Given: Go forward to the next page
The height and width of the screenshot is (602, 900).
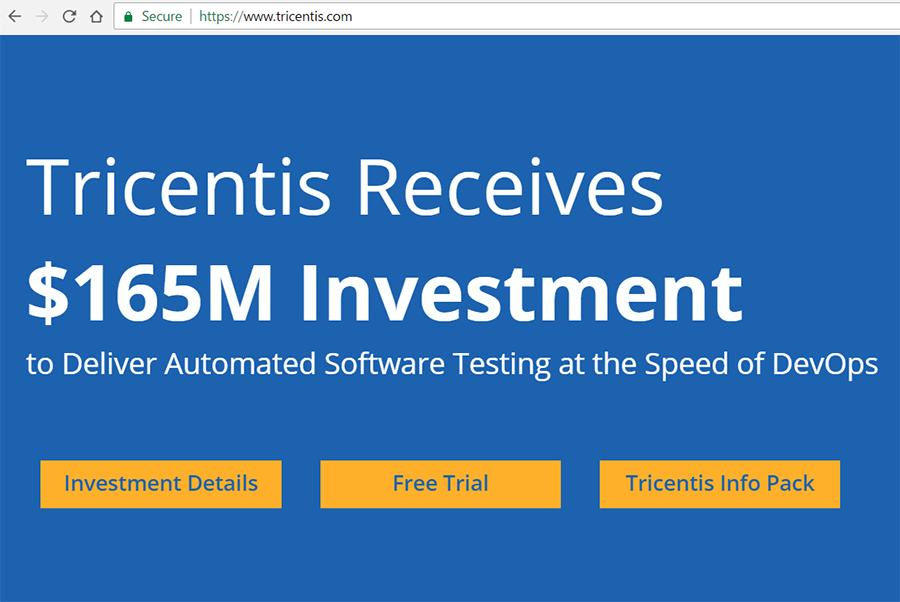Looking at the screenshot, I should [x=40, y=16].
